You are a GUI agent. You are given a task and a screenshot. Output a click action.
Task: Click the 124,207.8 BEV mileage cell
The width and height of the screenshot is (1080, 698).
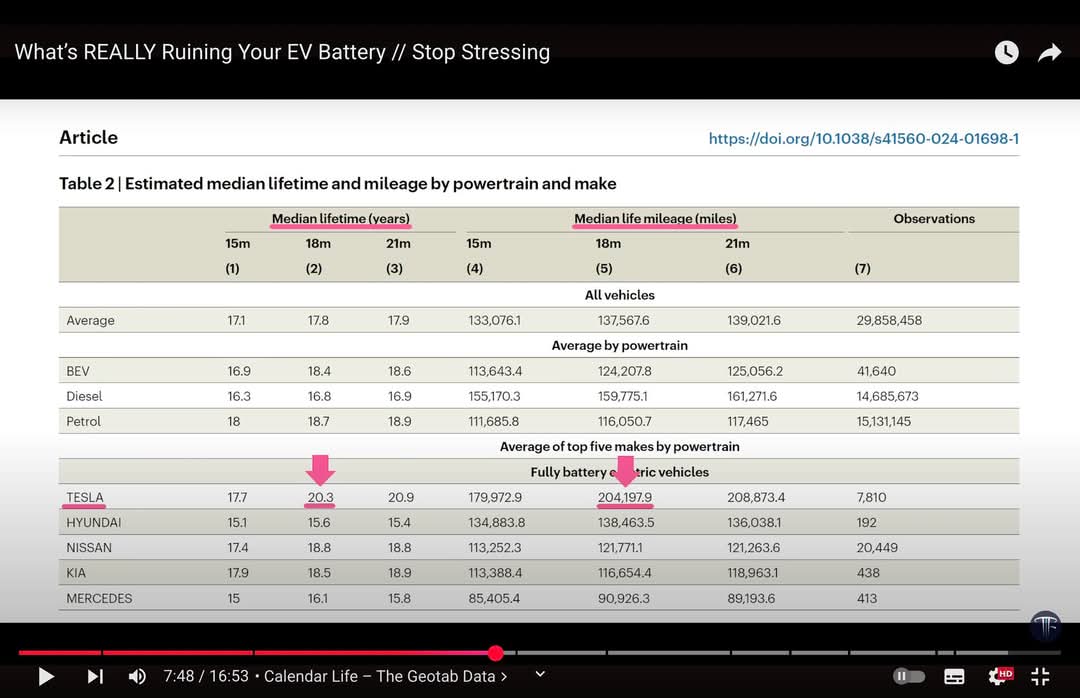tap(625, 371)
